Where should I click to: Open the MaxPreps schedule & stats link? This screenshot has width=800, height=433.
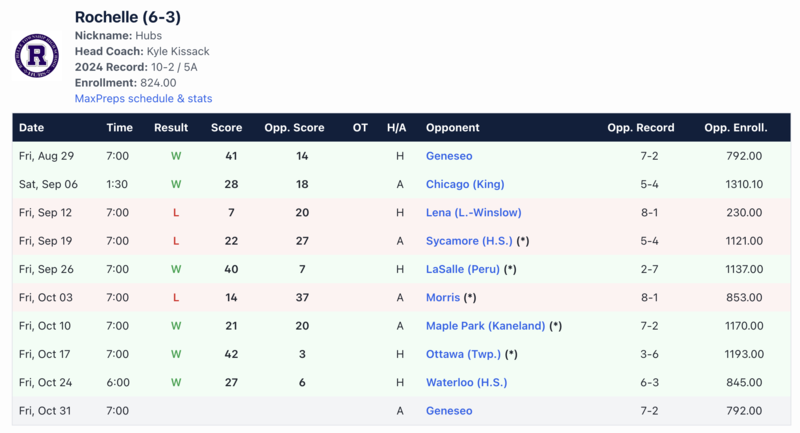[143, 98]
